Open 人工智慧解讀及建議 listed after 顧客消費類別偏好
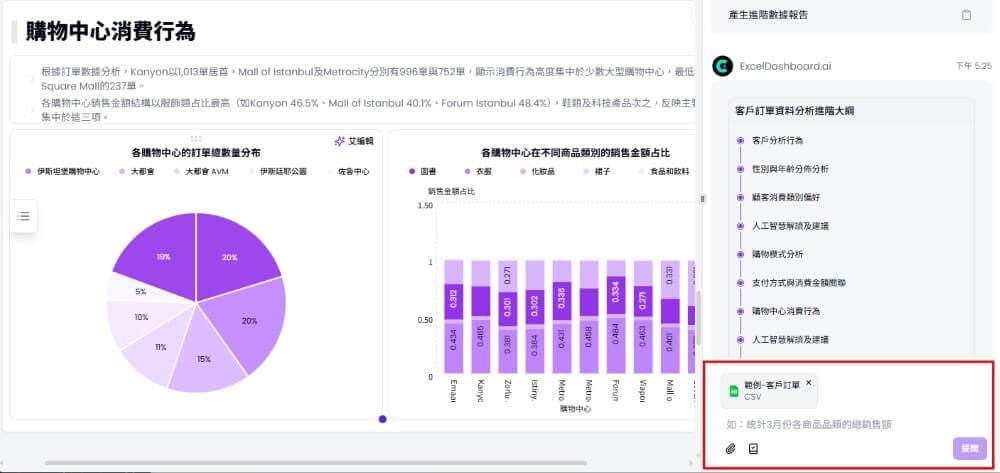This screenshot has width=1000, height=473. pos(790,226)
